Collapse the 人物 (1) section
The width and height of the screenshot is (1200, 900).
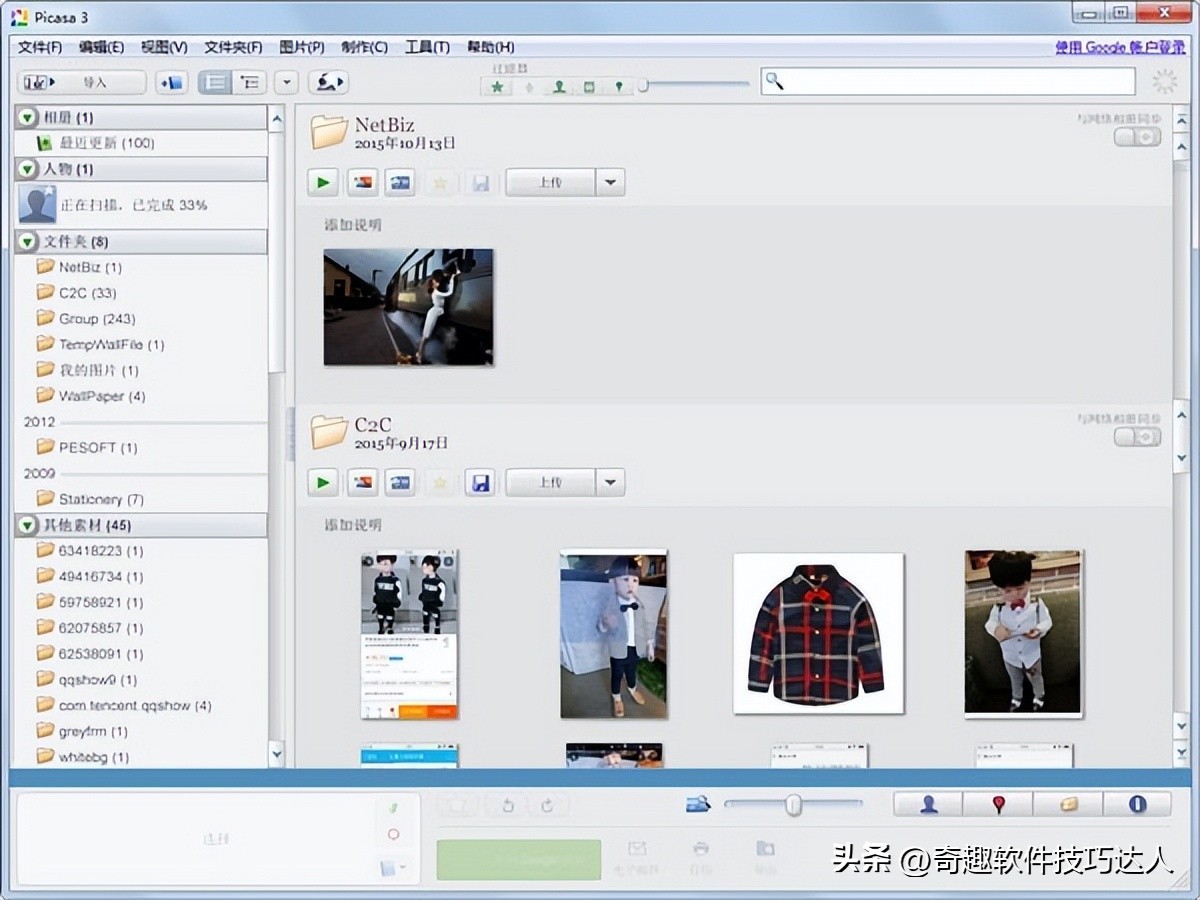click(27, 169)
